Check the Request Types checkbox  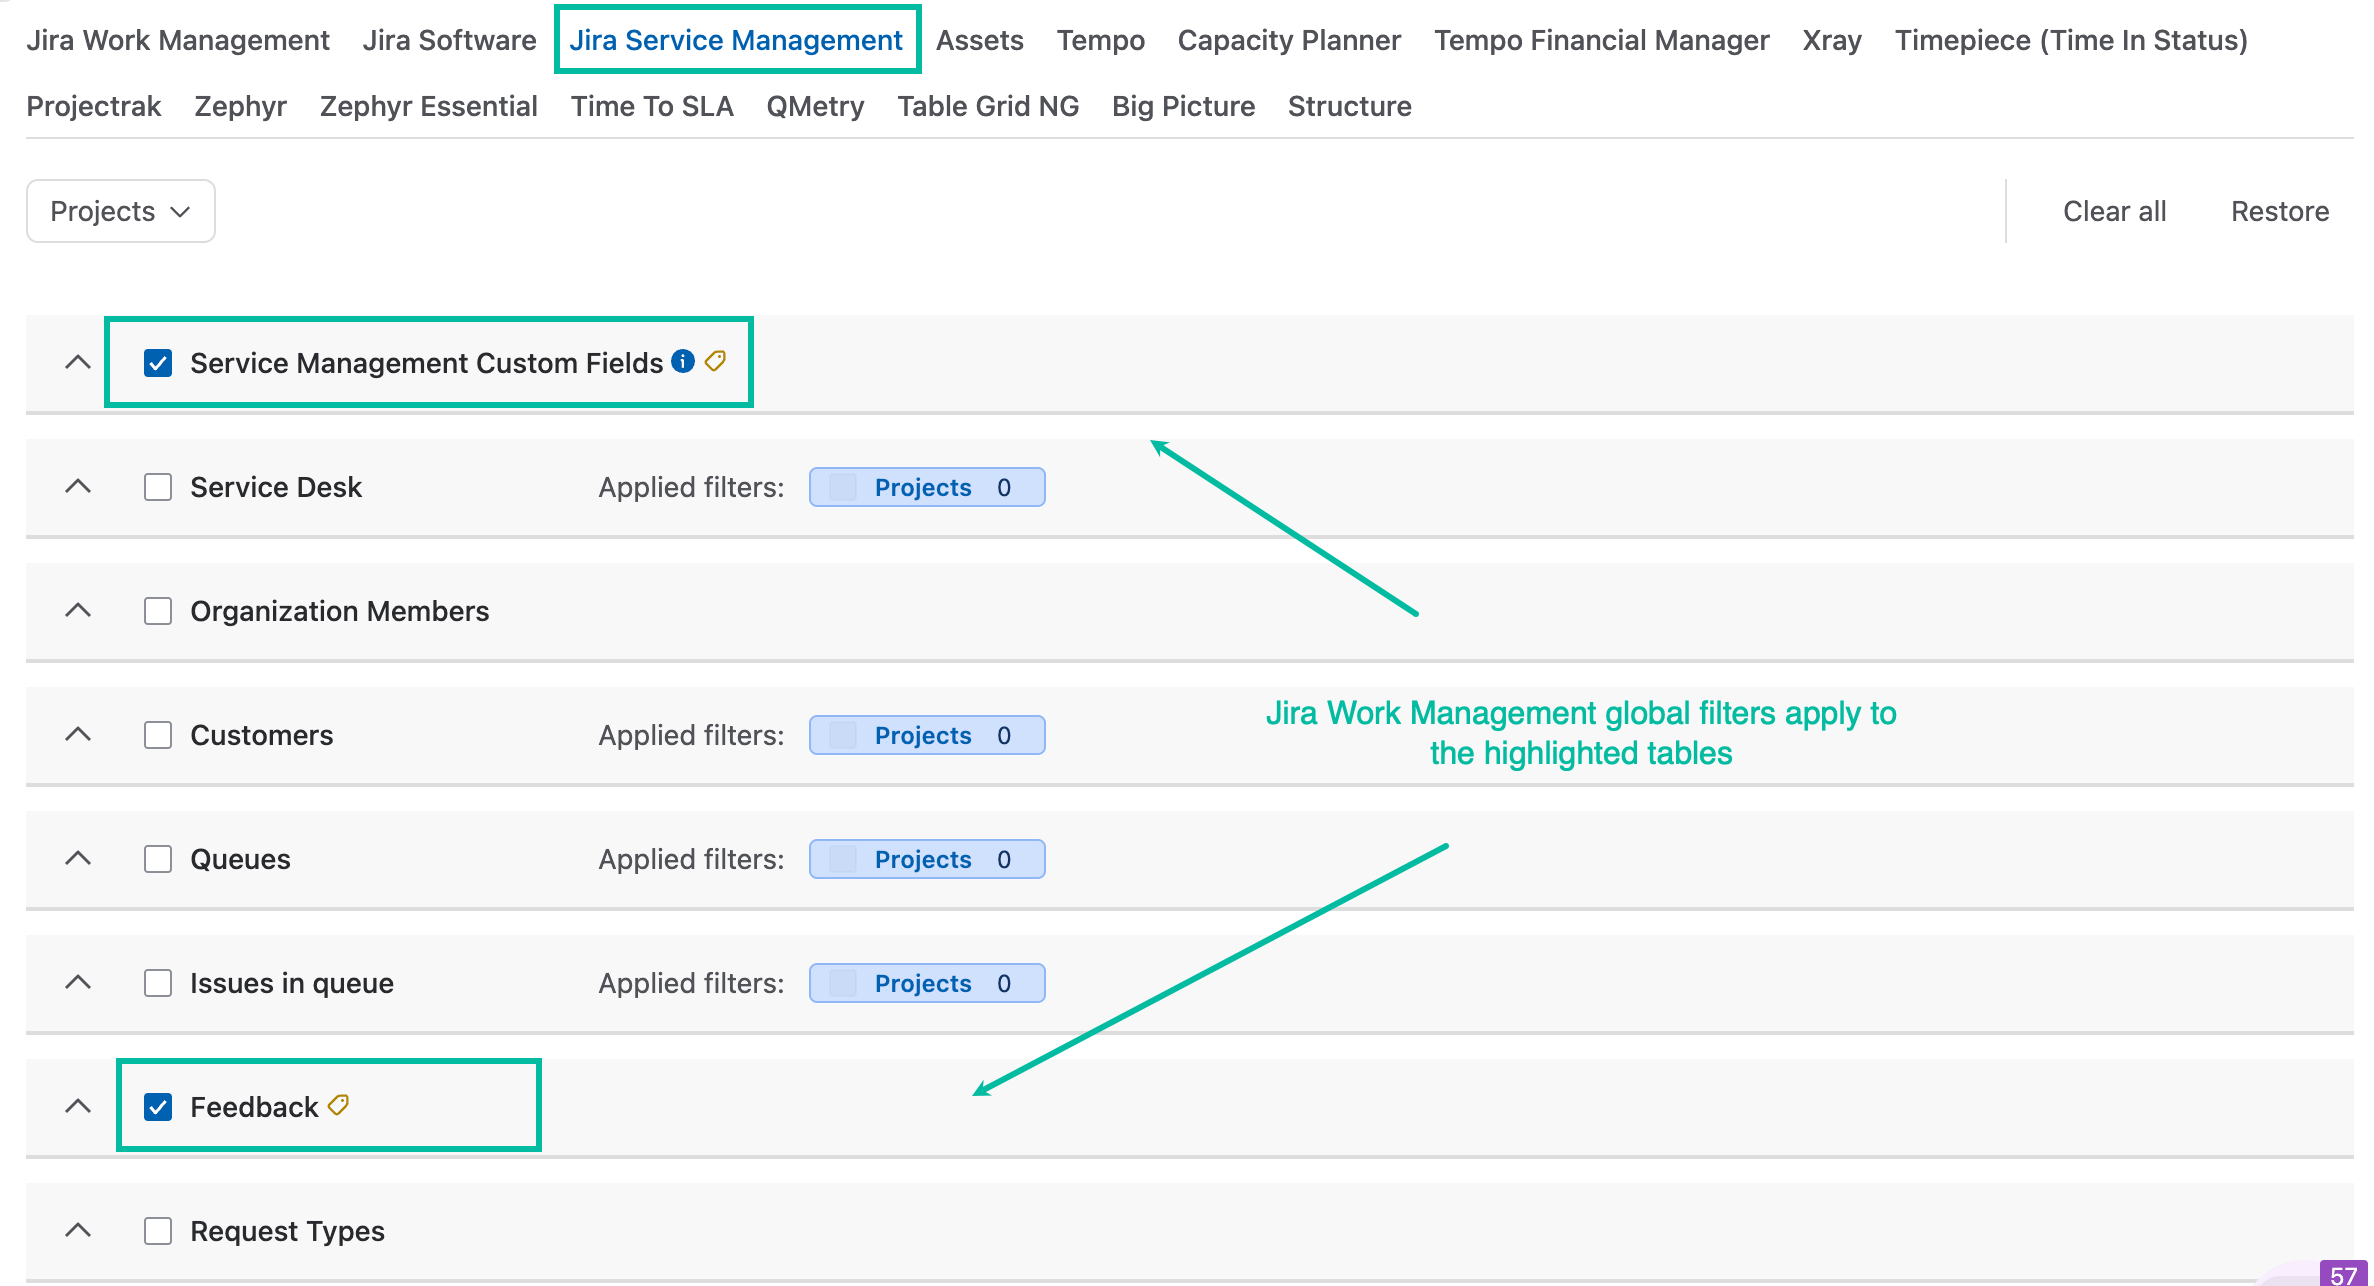158,1231
